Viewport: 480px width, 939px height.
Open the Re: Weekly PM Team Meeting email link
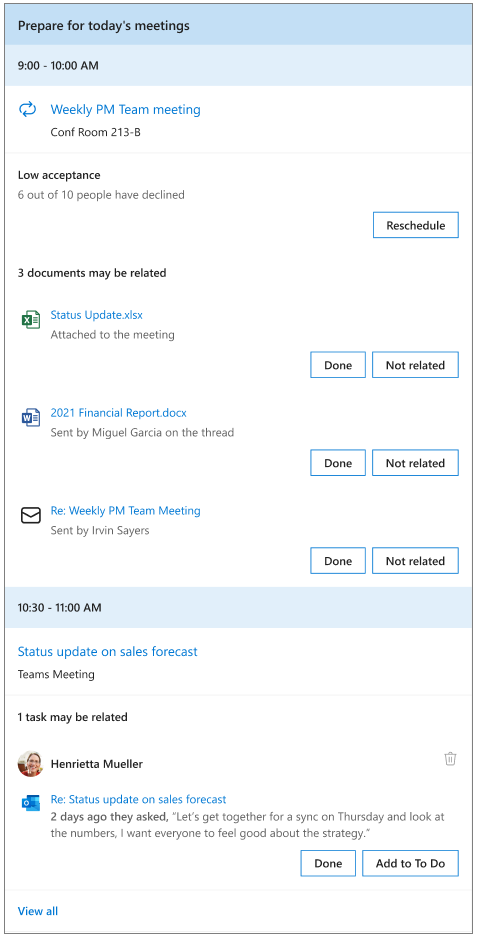coord(126,511)
